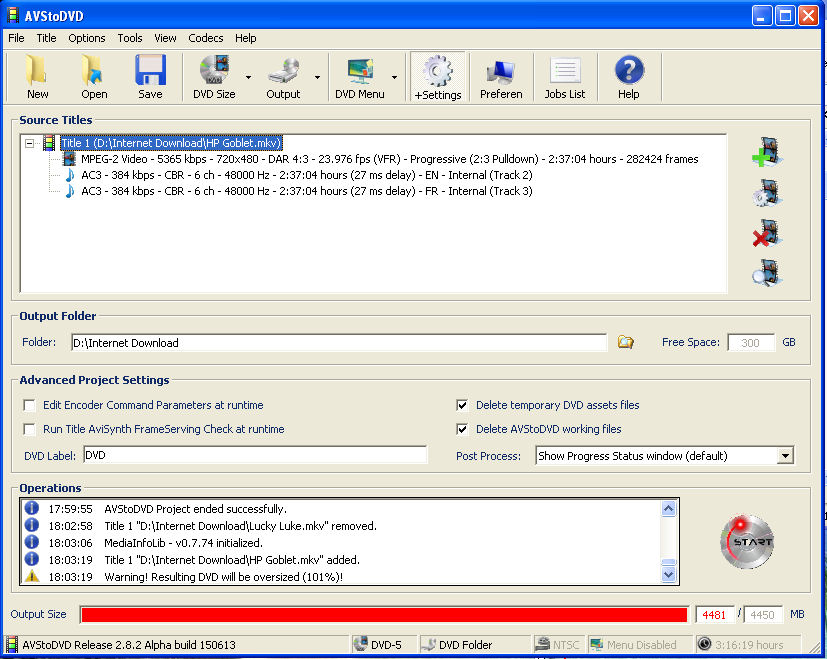Click the 4481 output size value
The height and width of the screenshot is (659, 827).
714,615
